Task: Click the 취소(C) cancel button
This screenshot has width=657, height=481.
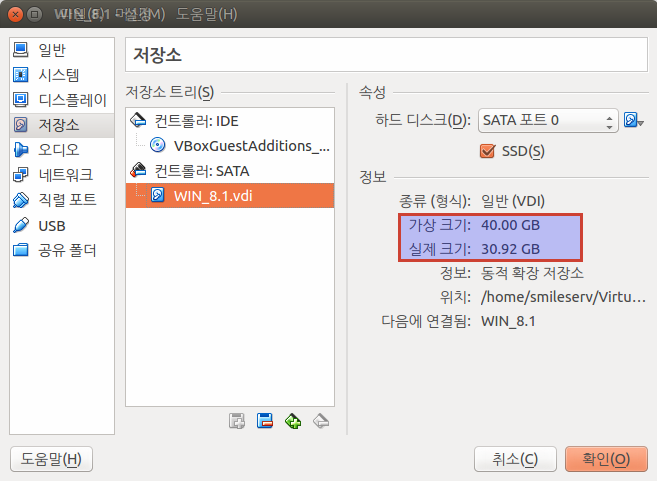Action: pyautogui.click(x=515, y=459)
